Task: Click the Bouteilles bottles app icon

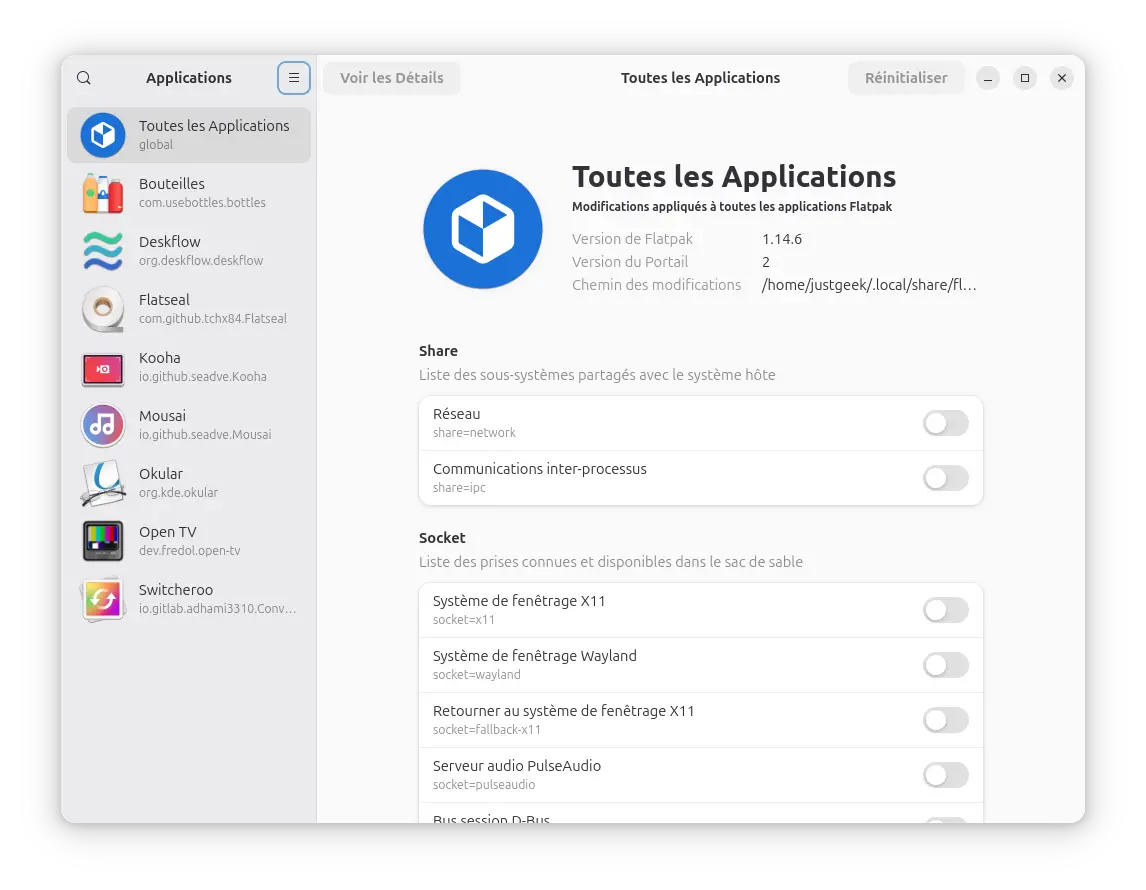Action: (x=103, y=193)
